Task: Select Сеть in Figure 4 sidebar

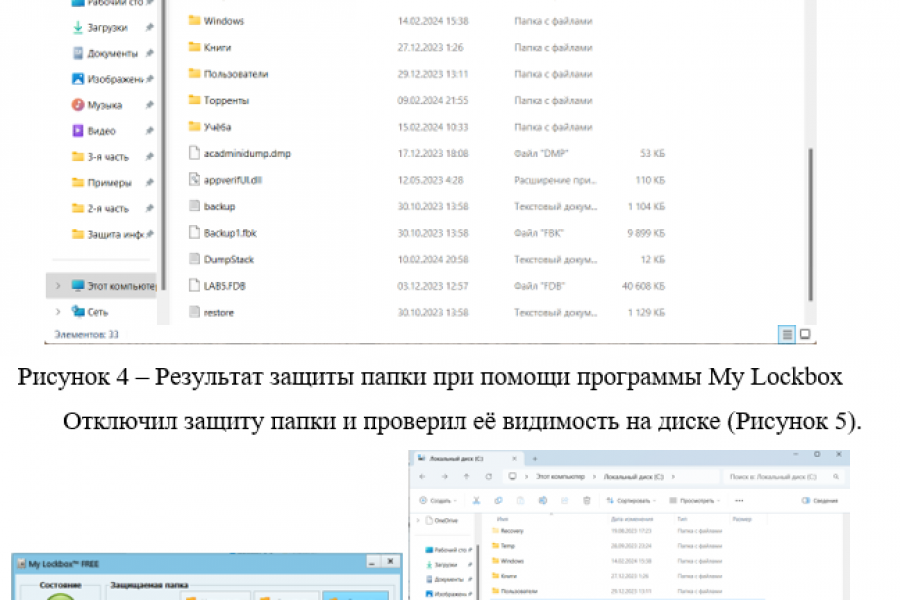Action: point(90,312)
